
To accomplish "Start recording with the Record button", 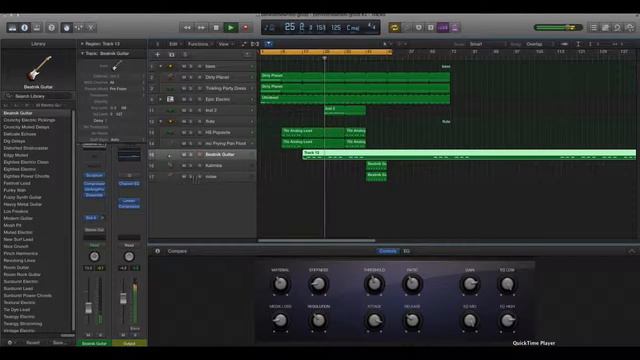I will [x=245, y=28].
